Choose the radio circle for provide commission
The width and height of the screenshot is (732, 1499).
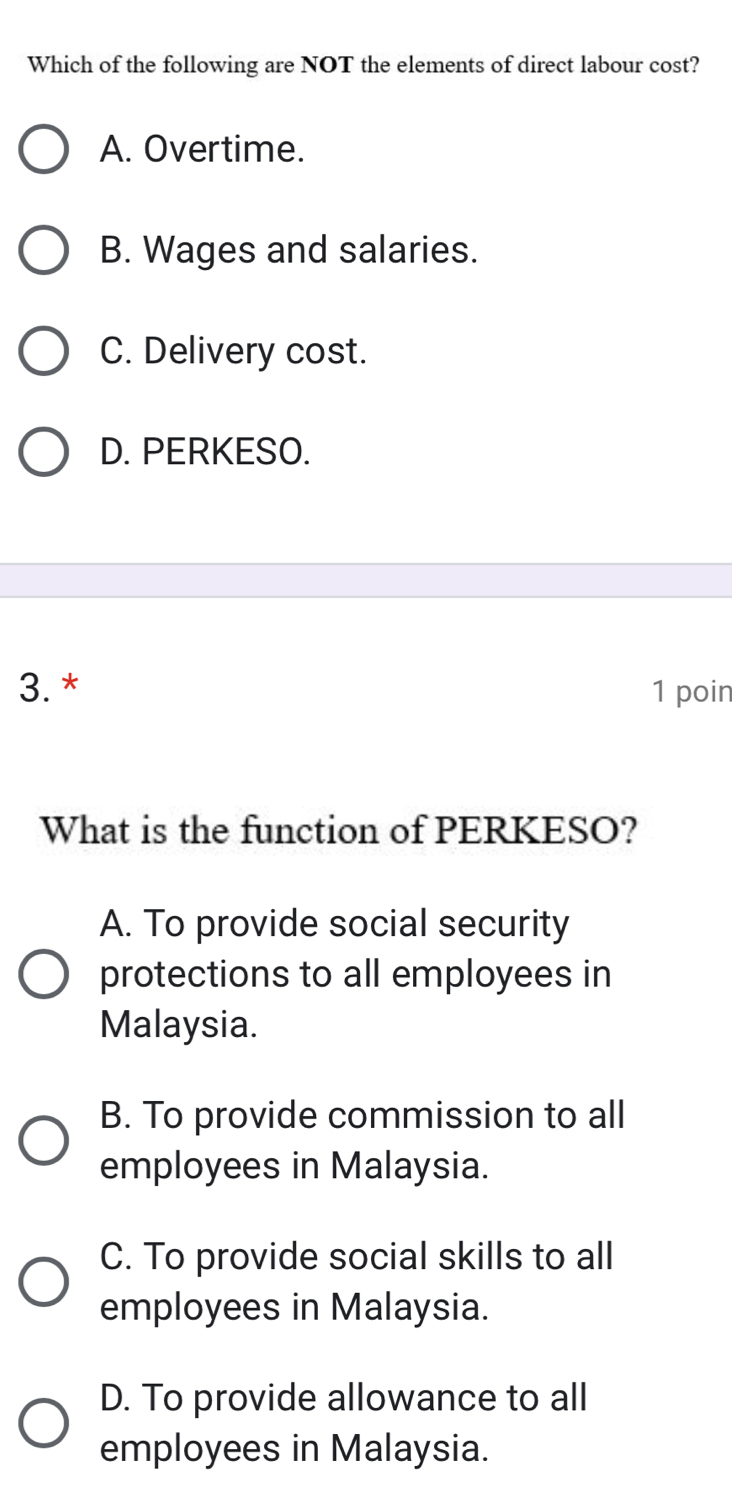coord(44,1141)
